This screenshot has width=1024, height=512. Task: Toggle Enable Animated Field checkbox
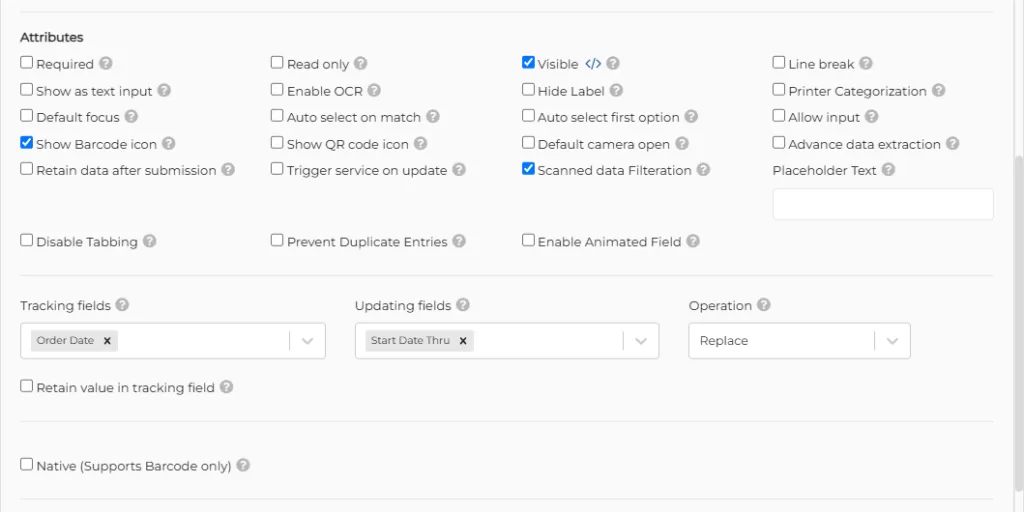pyautogui.click(x=528, y=240)
